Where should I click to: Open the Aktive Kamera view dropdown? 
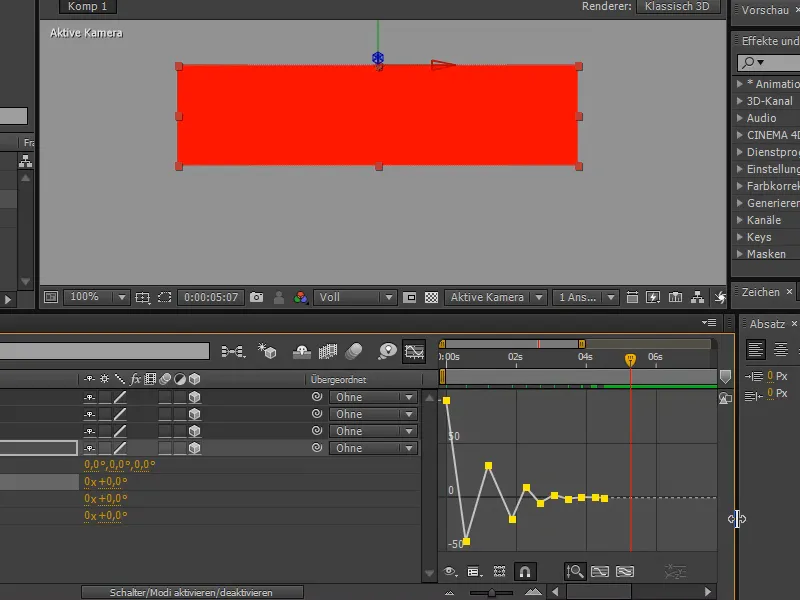coord(495,297)
